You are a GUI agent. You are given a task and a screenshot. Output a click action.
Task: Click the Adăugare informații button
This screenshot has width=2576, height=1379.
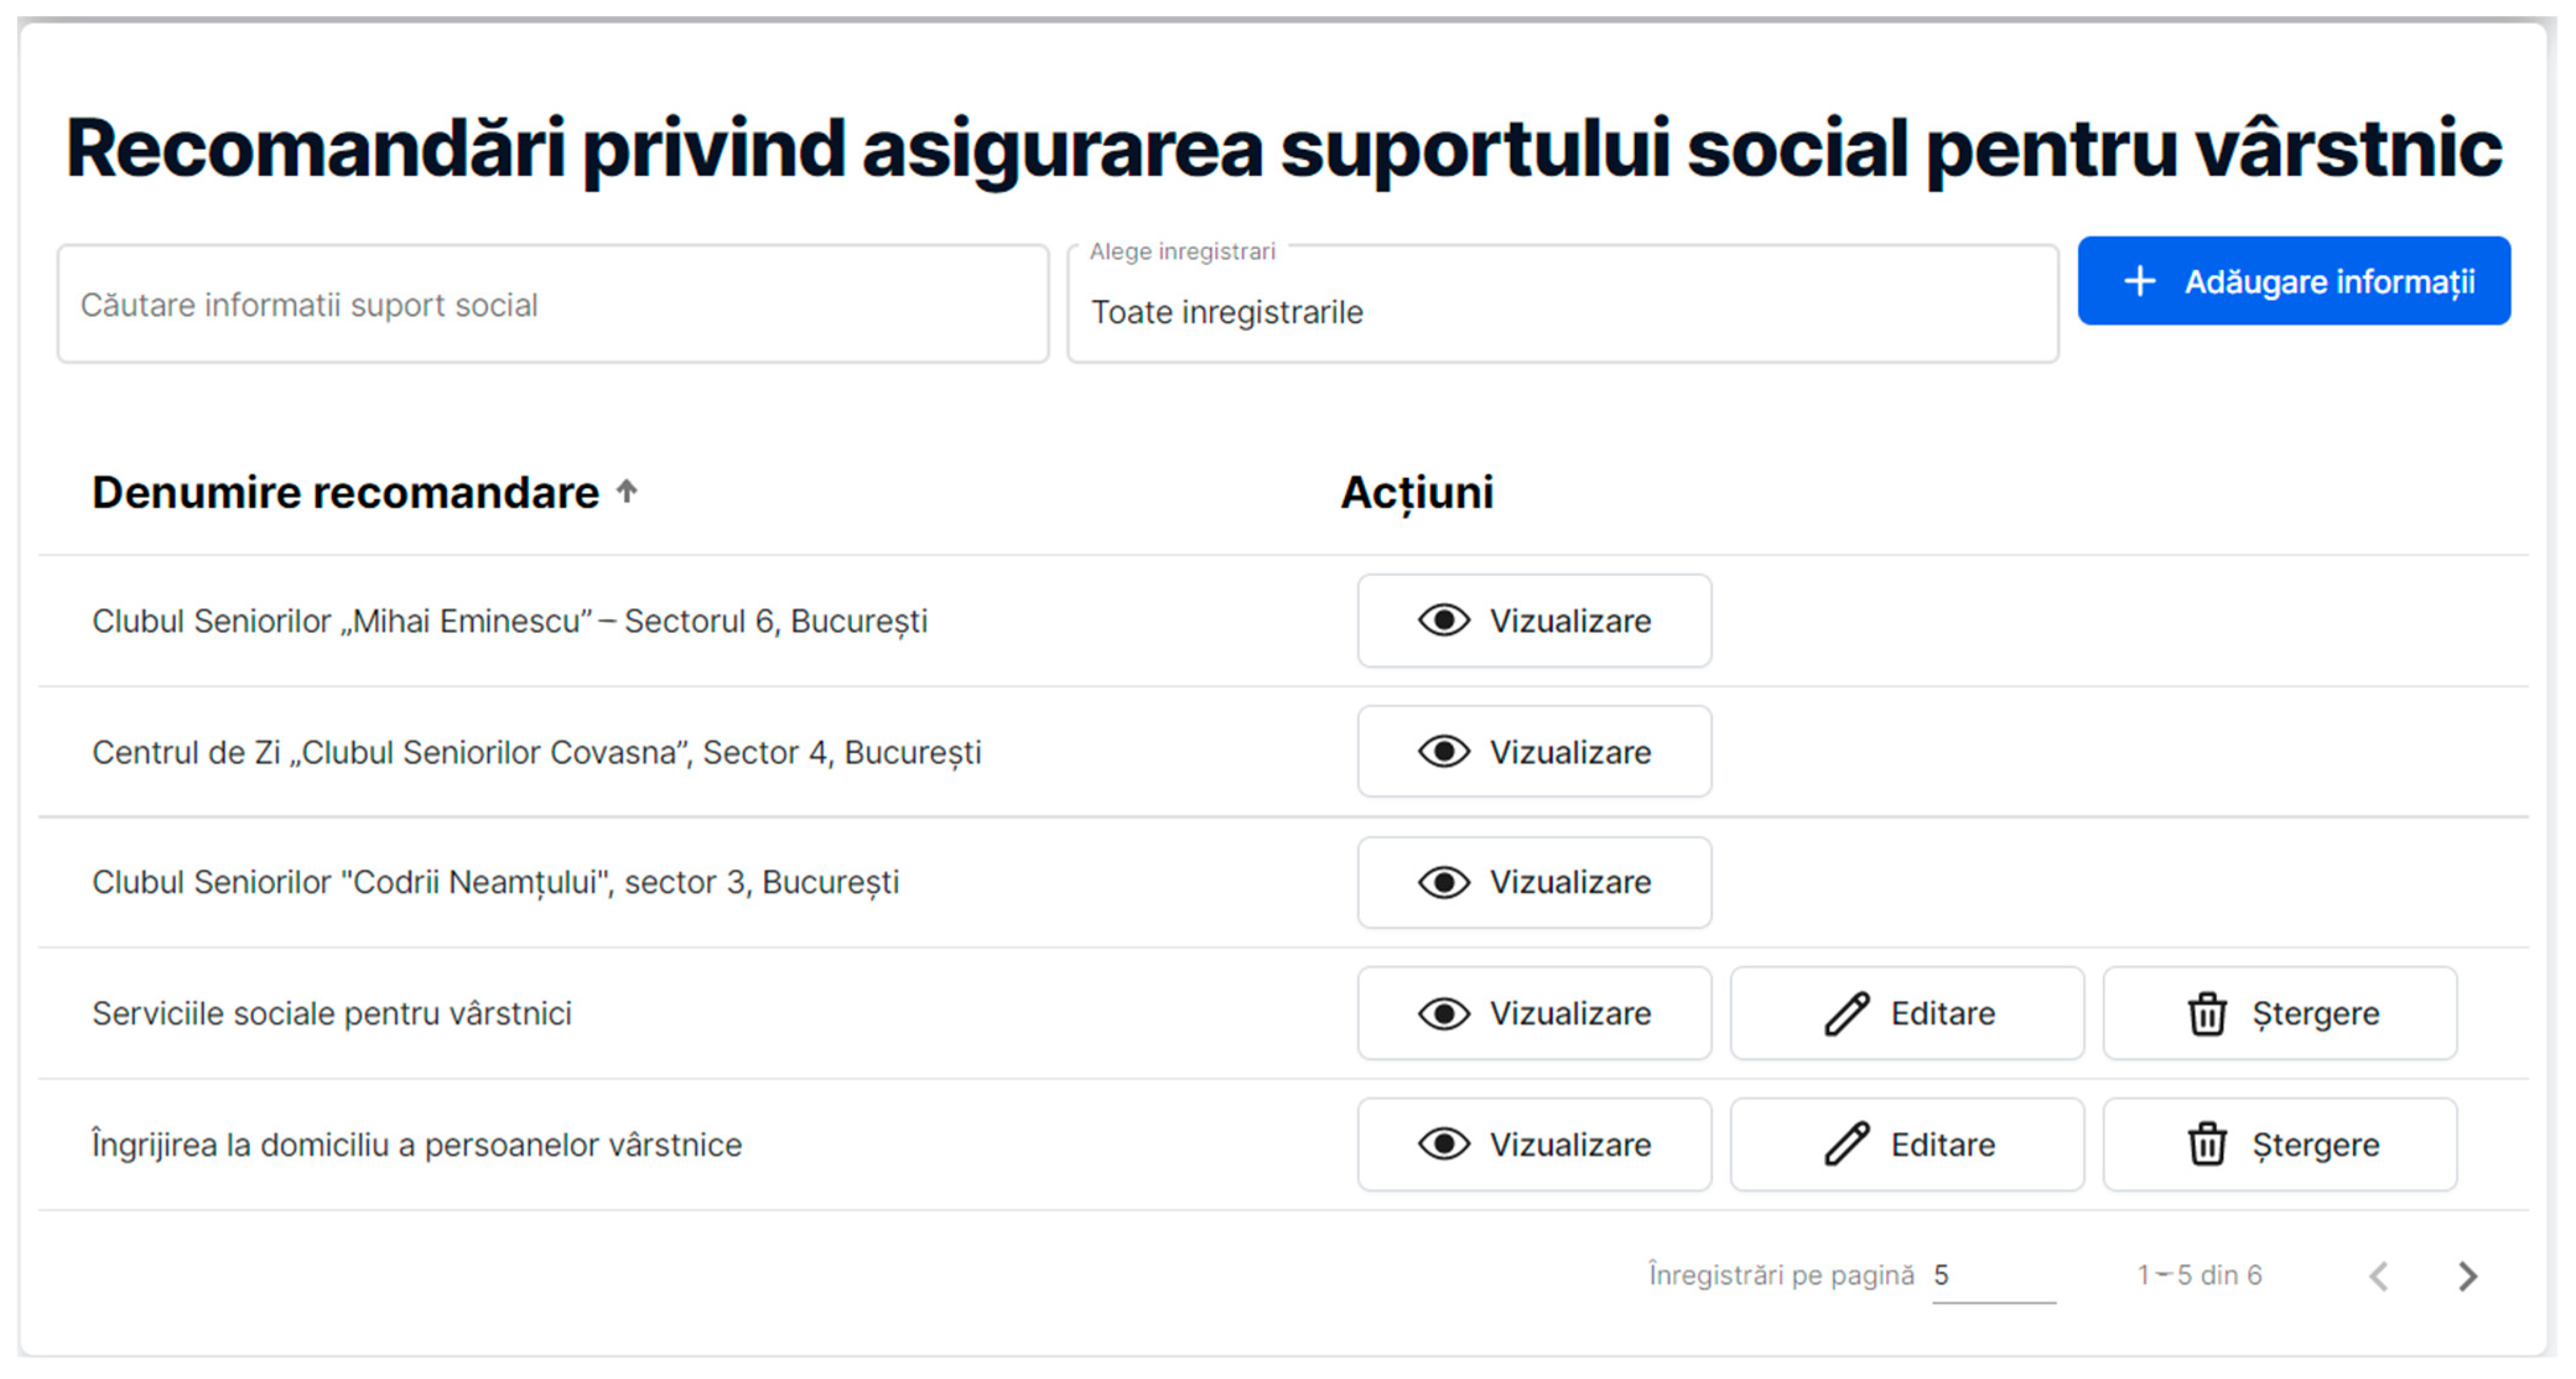click(x=2293, y=281)
